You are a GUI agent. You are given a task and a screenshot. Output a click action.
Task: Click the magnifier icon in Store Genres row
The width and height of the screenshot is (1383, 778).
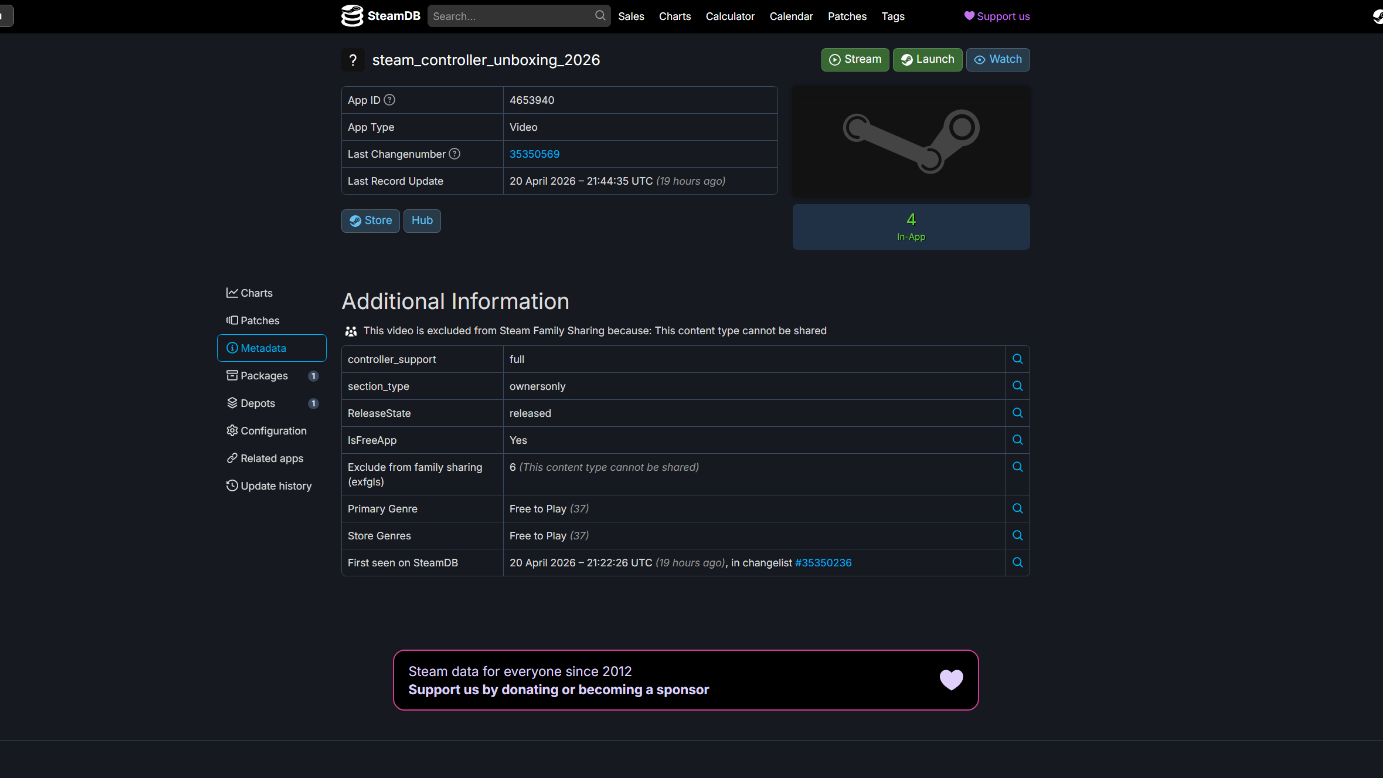point(1018,536)
